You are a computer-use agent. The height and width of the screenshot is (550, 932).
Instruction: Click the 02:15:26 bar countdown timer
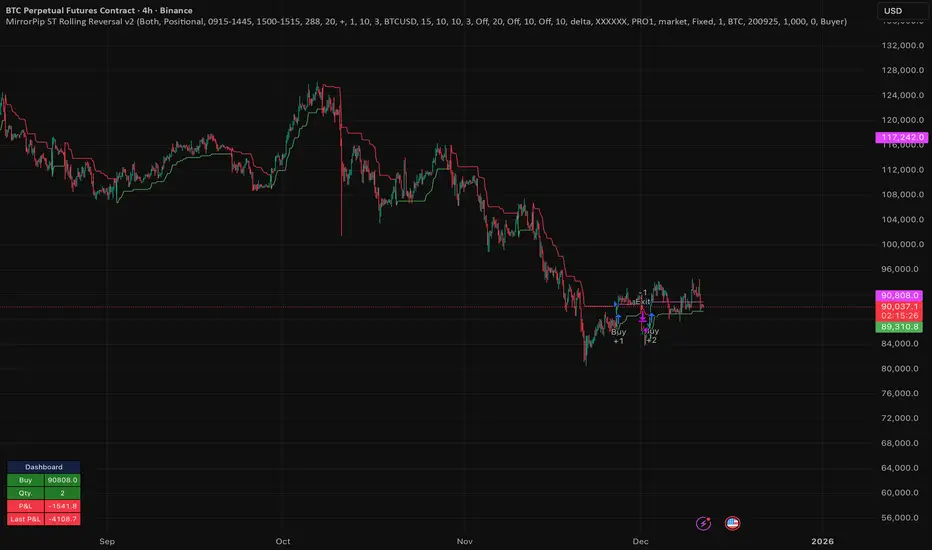899,316
